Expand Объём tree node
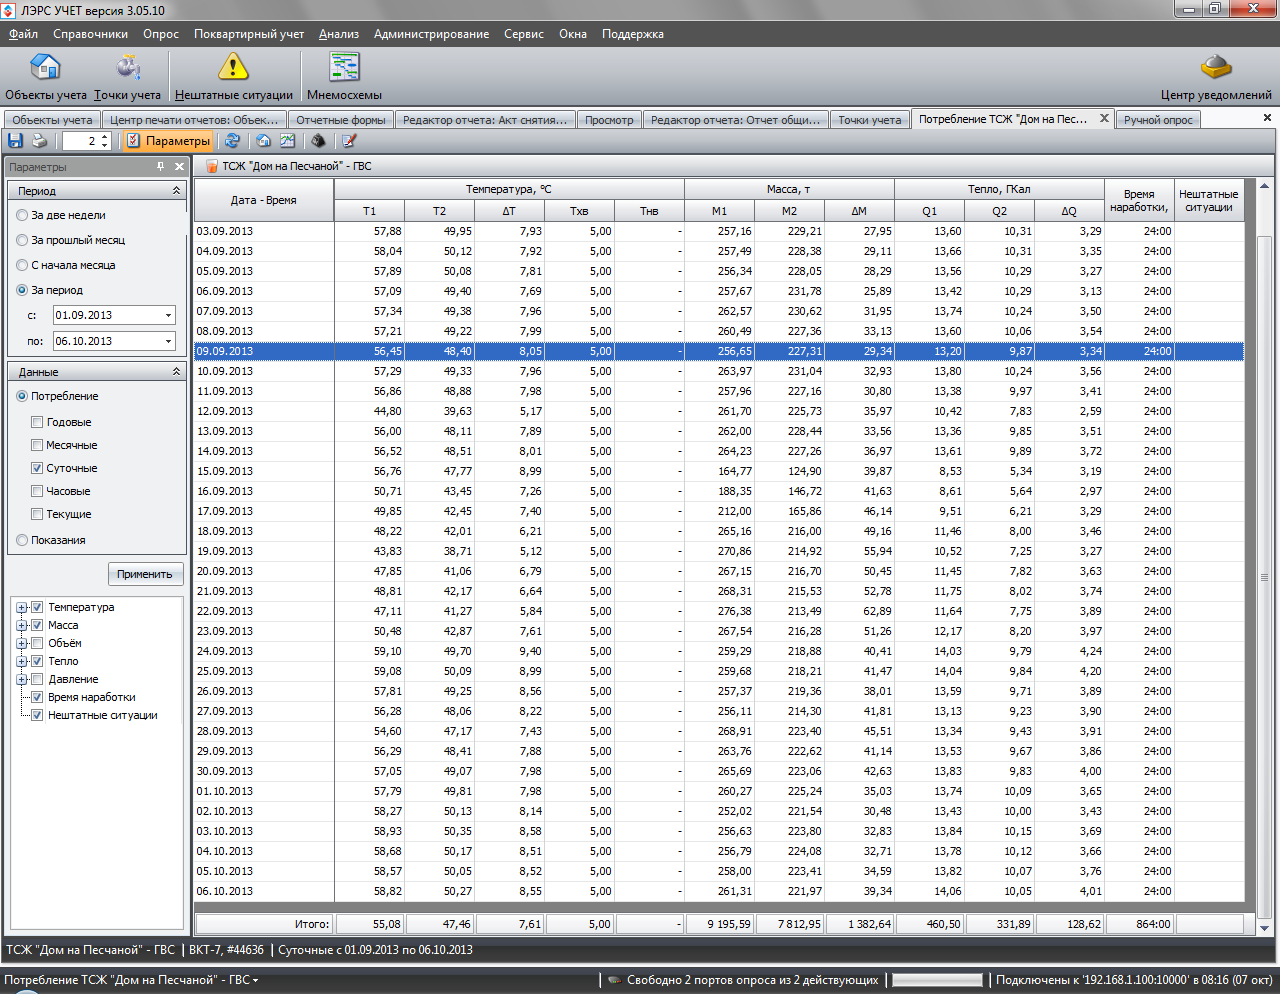The width and height of the screenshot is (1280, 994). [x=22, y=643]
